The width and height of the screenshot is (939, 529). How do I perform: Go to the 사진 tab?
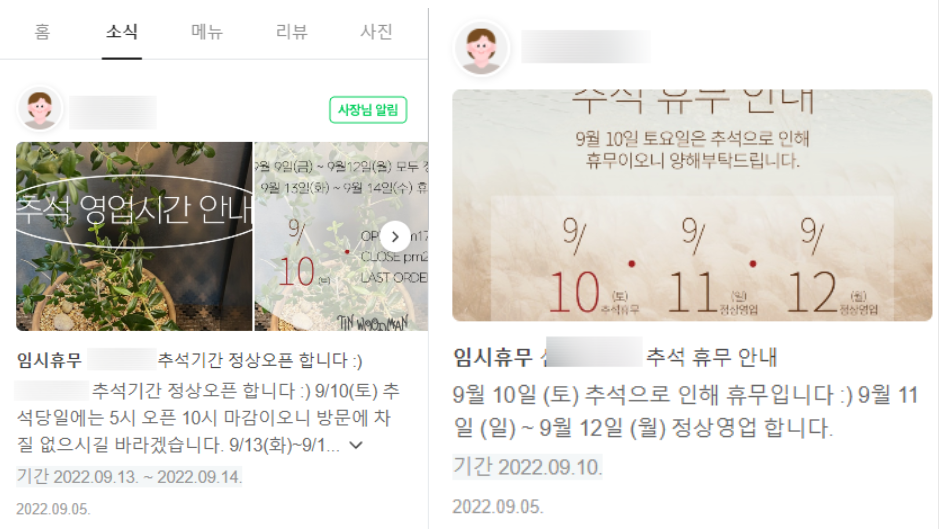[376, 32]
